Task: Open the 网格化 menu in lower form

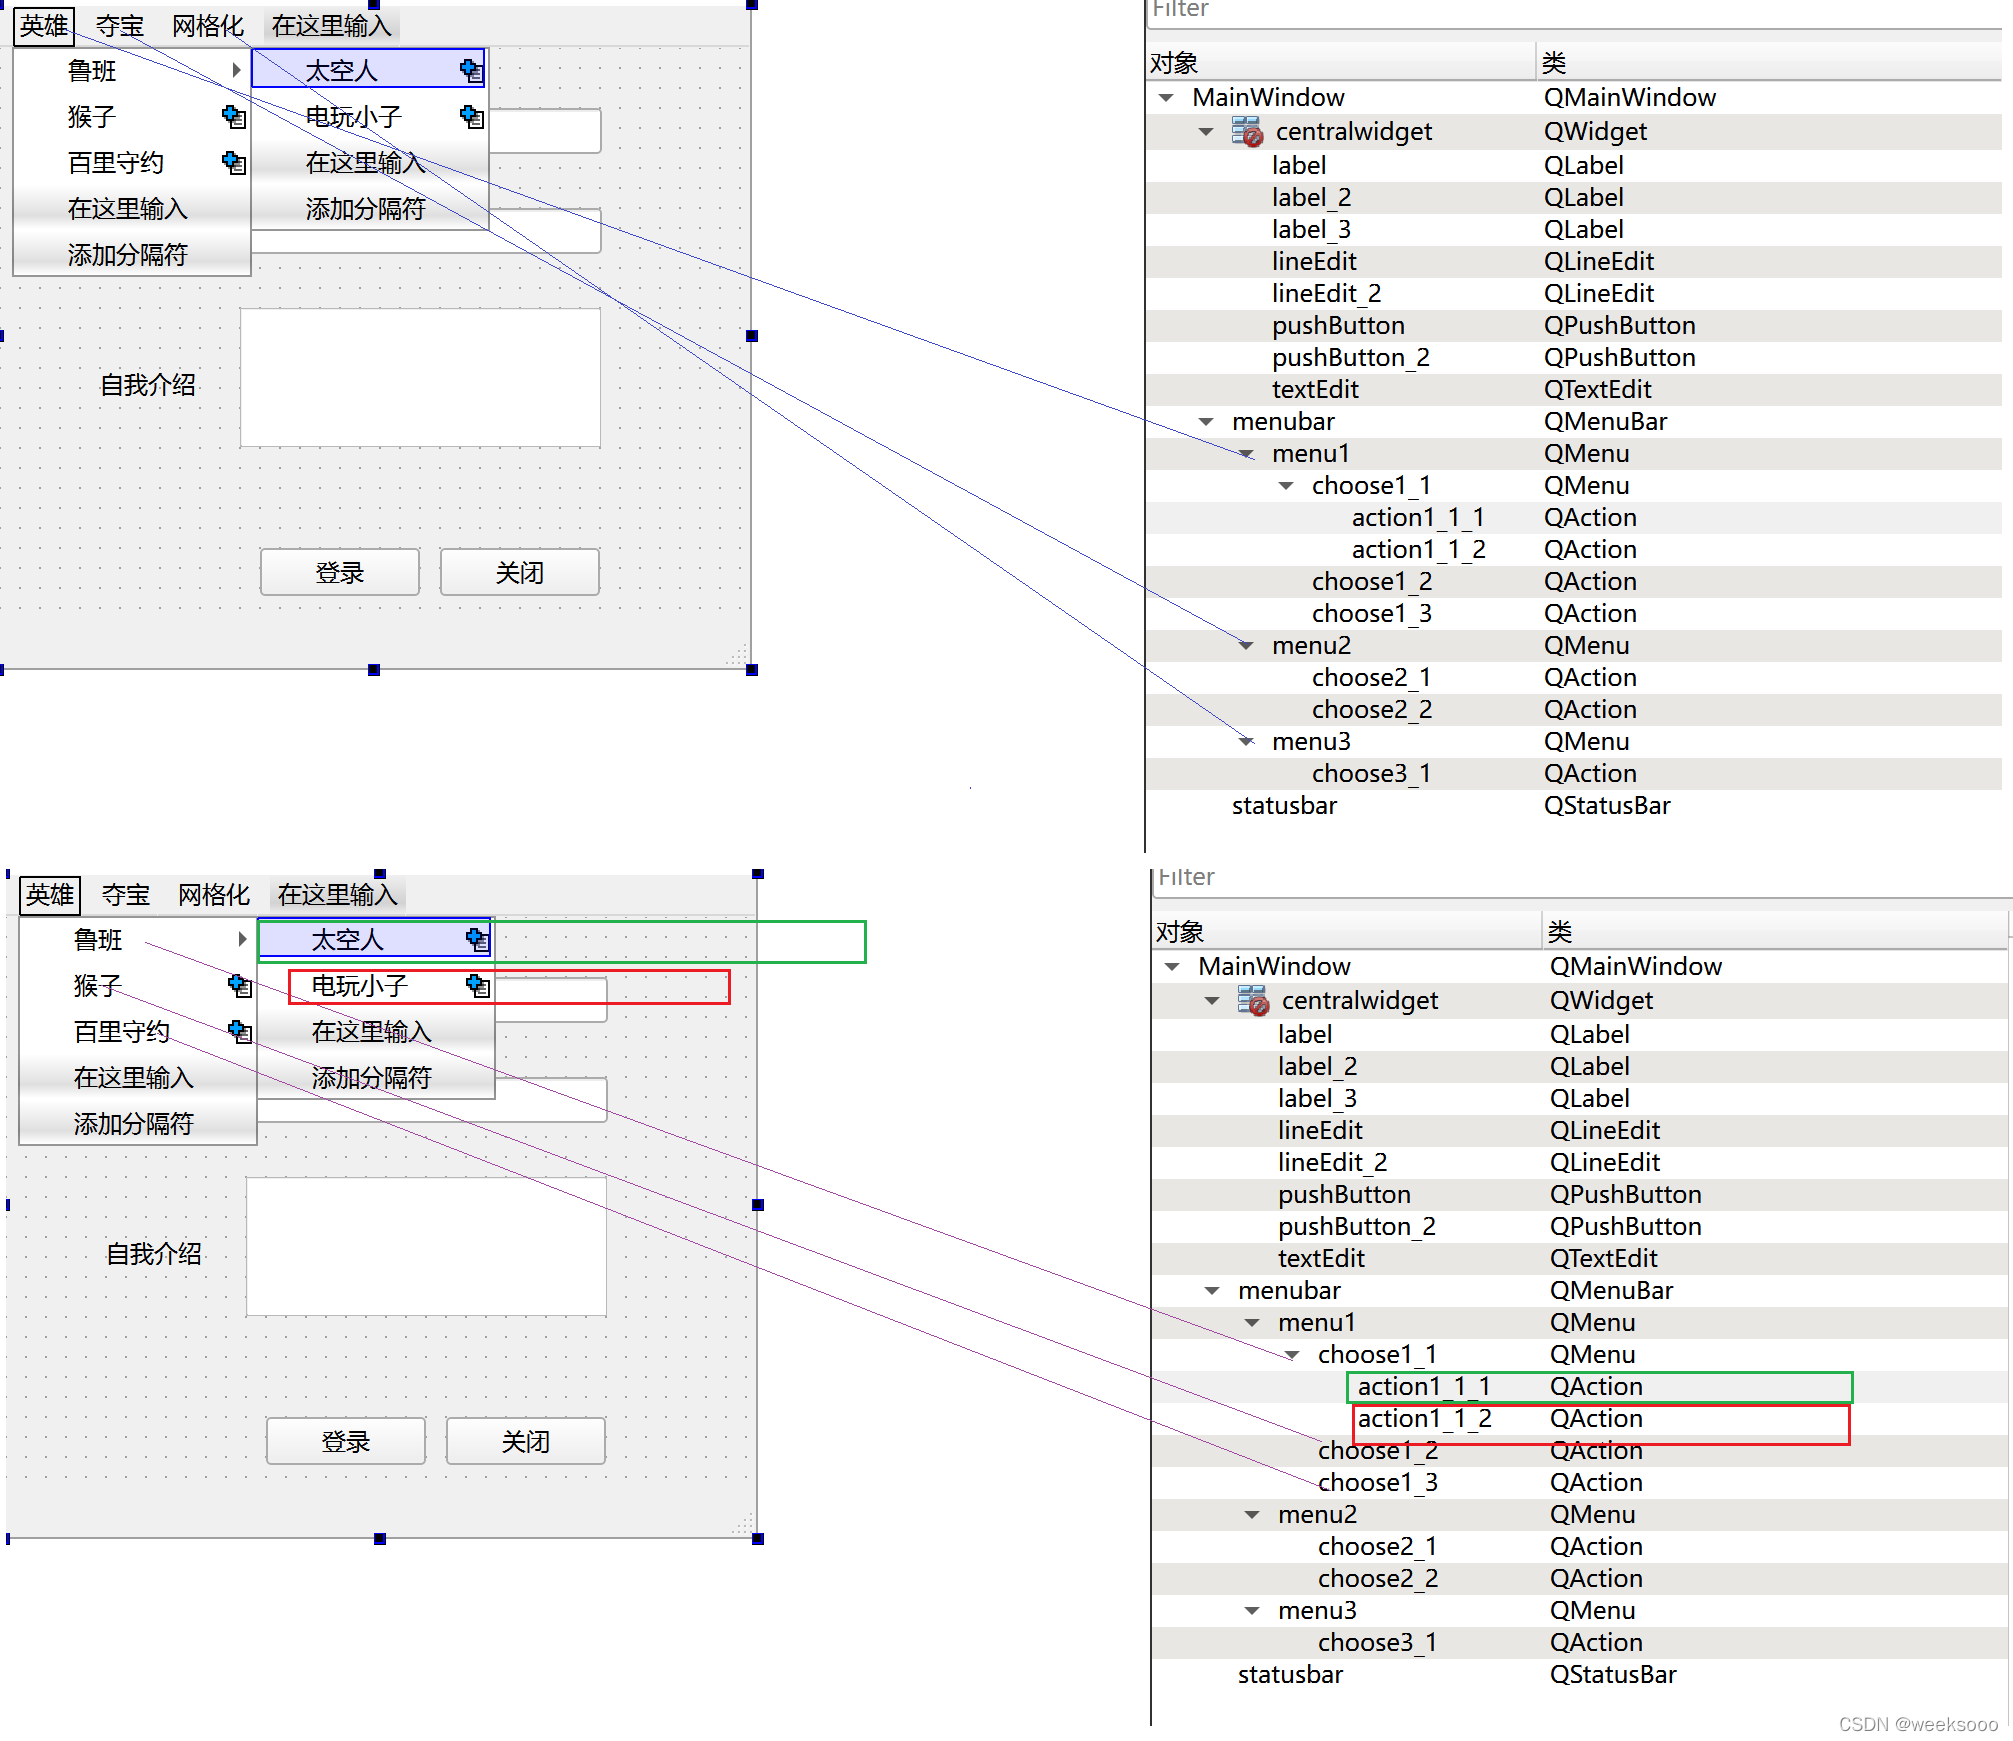Action: 214,895
